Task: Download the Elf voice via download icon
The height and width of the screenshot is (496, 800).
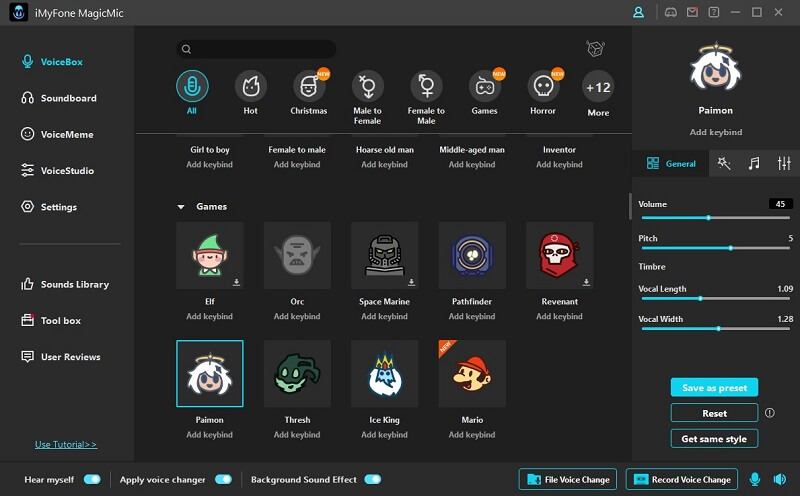Action: pyautogui.click(x=236, y=282)
